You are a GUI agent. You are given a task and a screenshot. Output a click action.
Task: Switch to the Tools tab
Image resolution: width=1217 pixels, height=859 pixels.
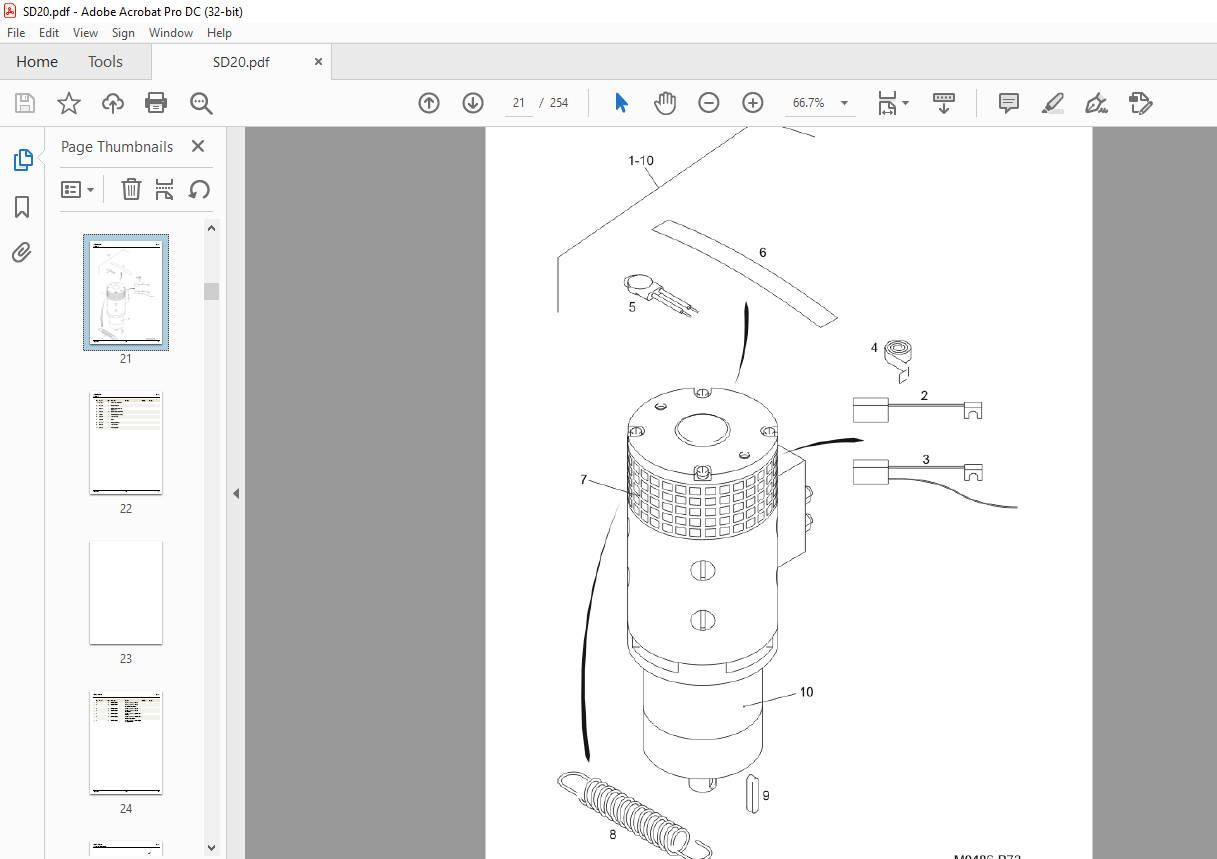[x=105, y=62]
